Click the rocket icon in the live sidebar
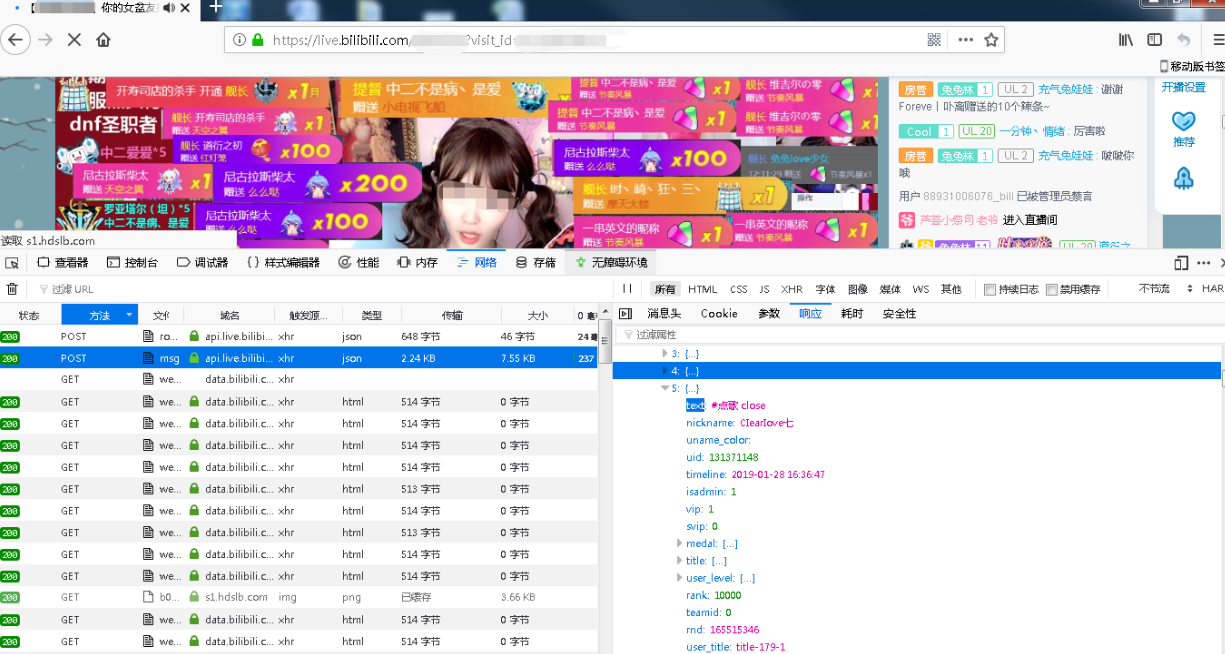The image size is (1225, 654). click(1183, 178)
